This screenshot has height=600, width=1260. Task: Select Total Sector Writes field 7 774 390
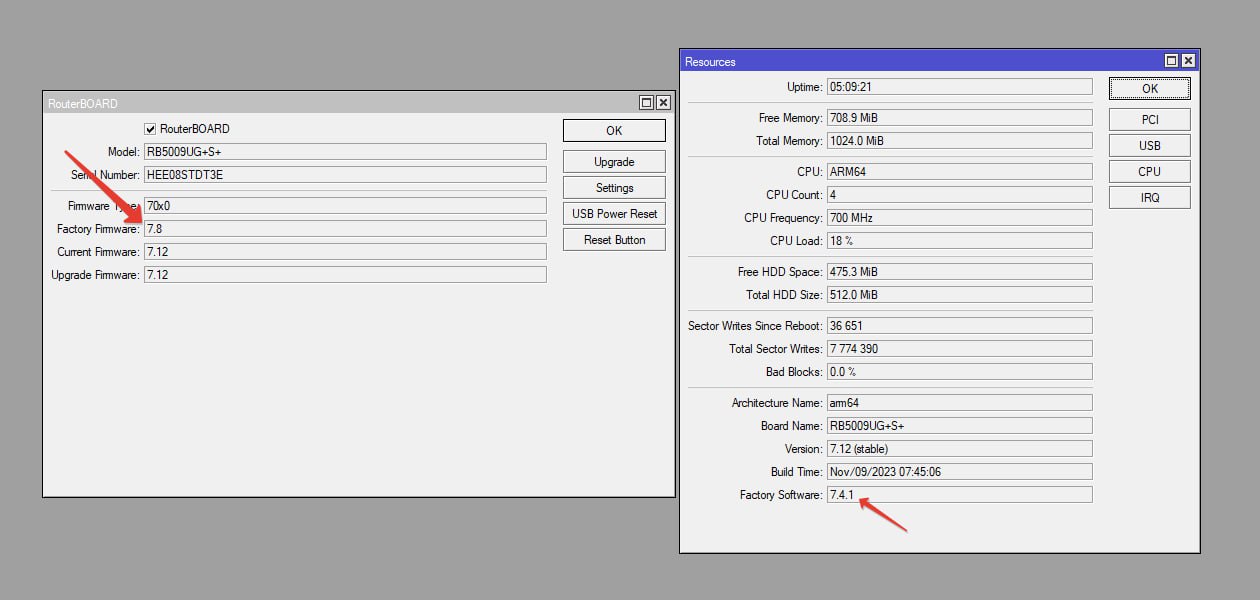point(959,349)
